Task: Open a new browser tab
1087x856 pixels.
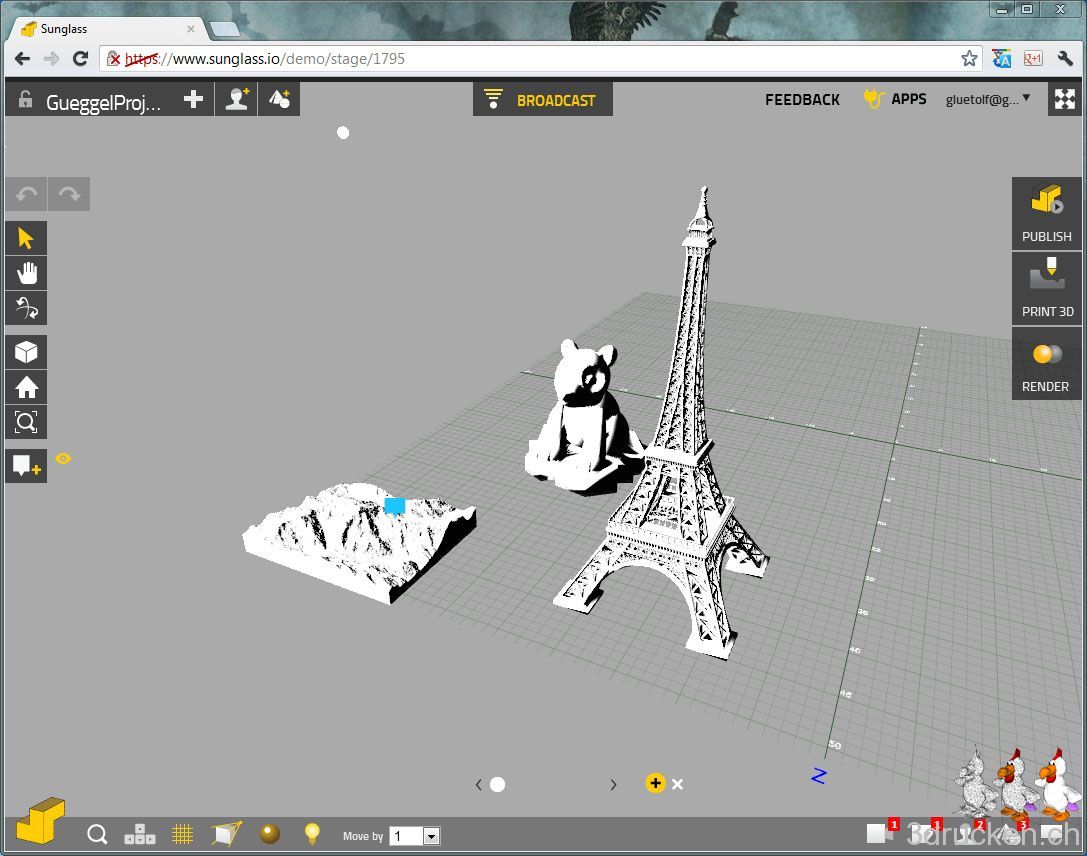Action: coord(225,29)
